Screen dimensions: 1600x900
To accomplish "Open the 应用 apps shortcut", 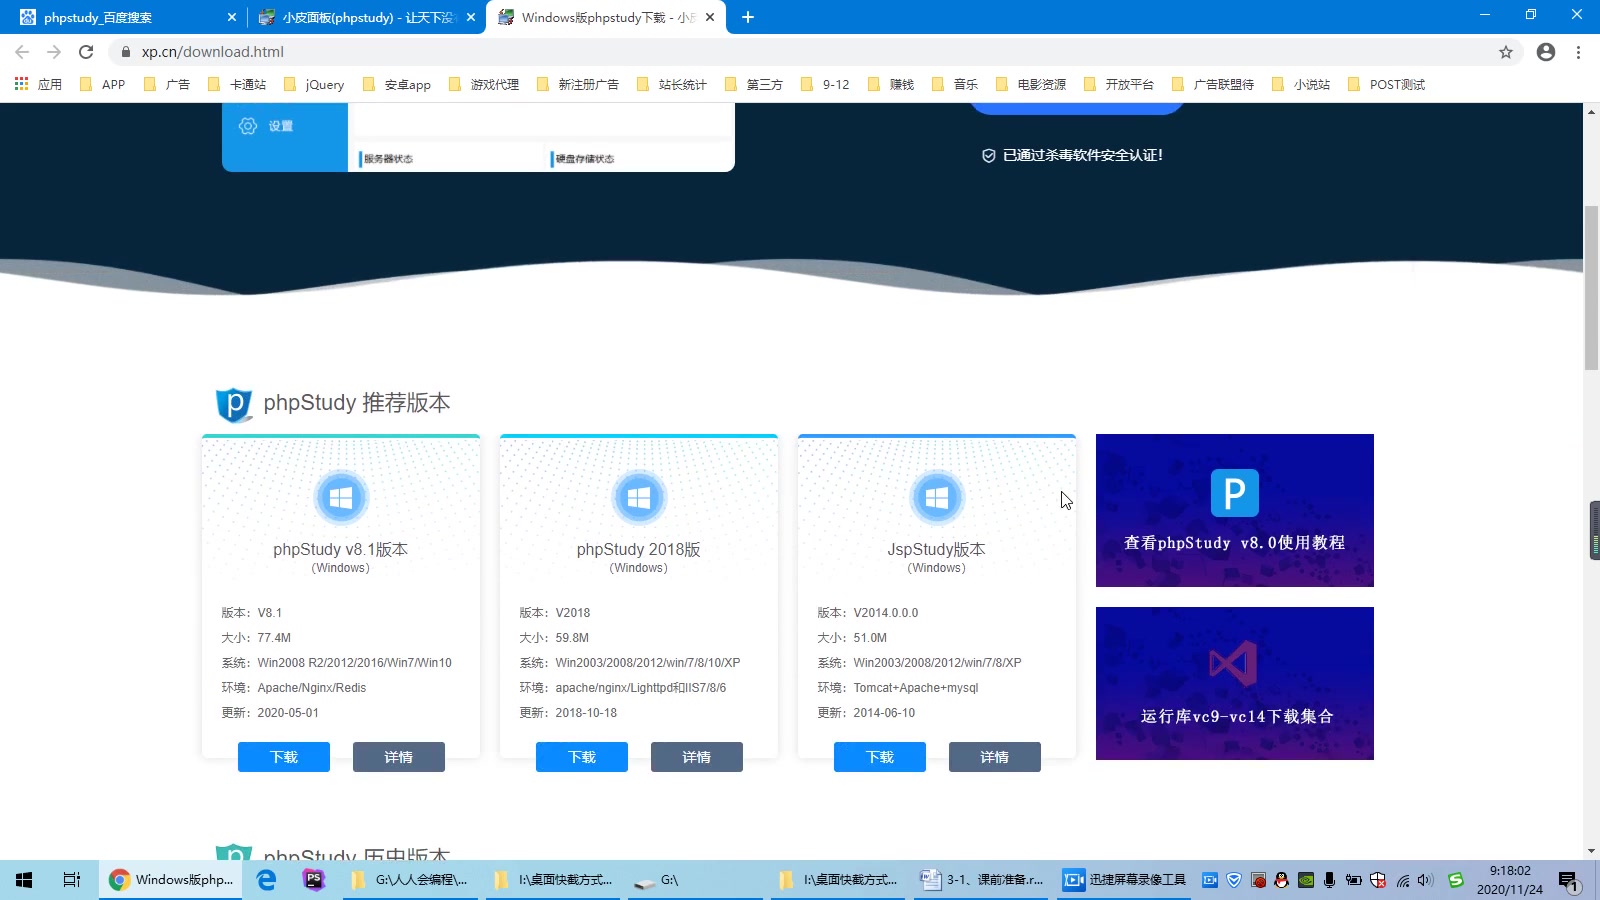I will click(x=38, y=84).
